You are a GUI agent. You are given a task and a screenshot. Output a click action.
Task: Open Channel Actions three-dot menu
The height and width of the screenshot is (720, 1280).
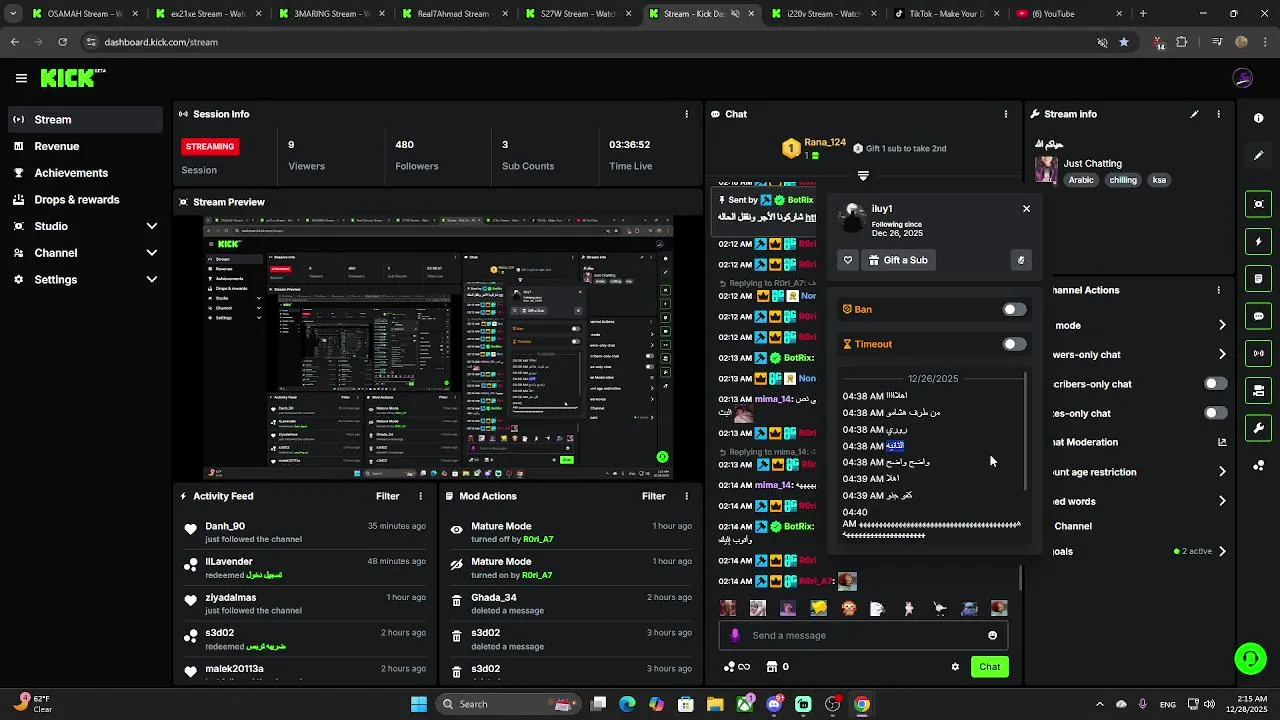(1218, 290)
